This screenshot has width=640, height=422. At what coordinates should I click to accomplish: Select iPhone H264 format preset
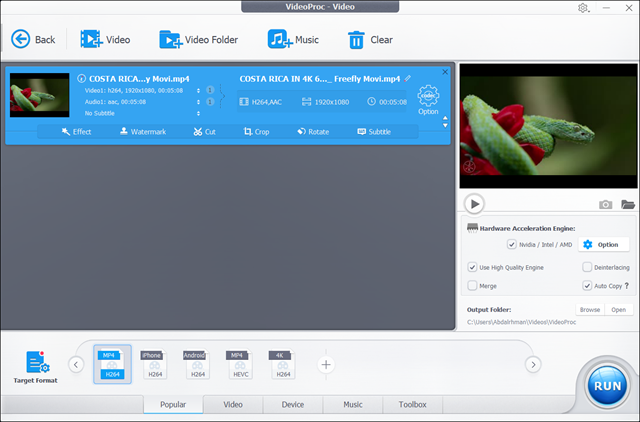pyautogui.click(x=154, y=364)
